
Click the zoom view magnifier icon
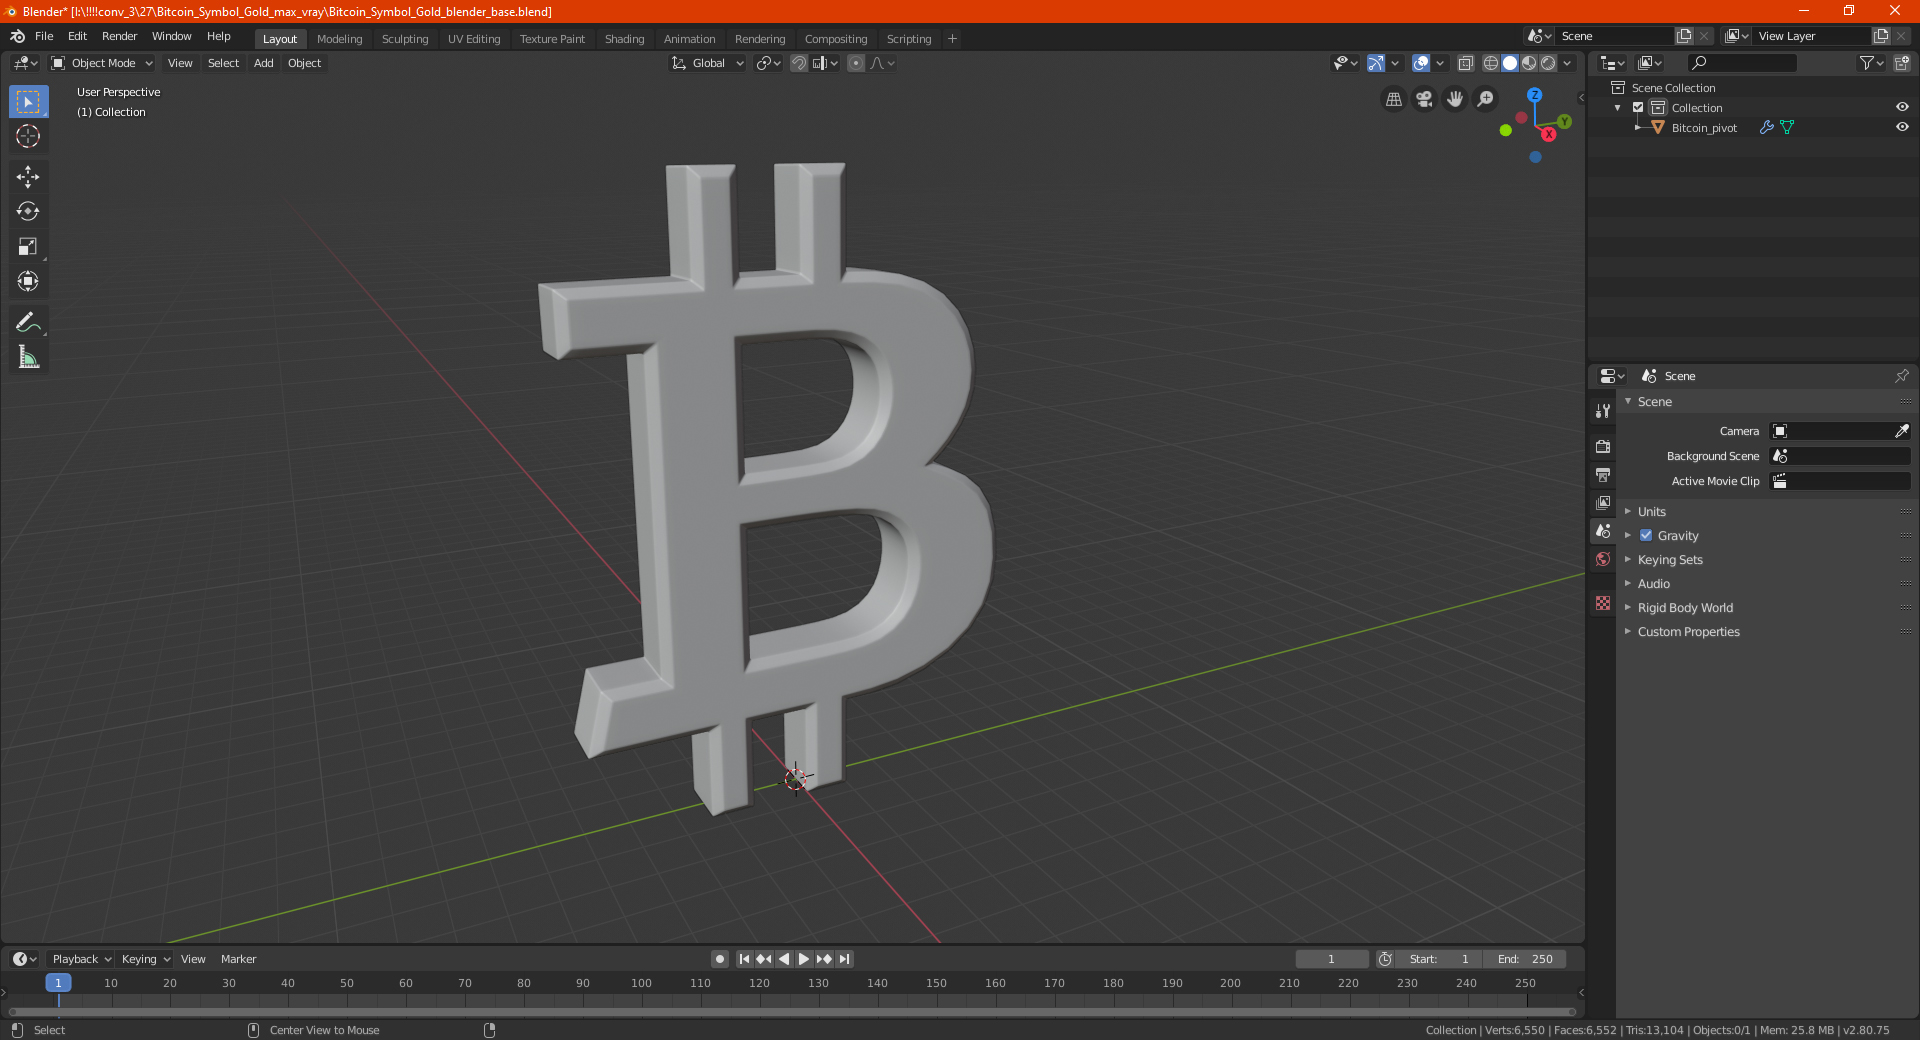tap(1486, 99)
